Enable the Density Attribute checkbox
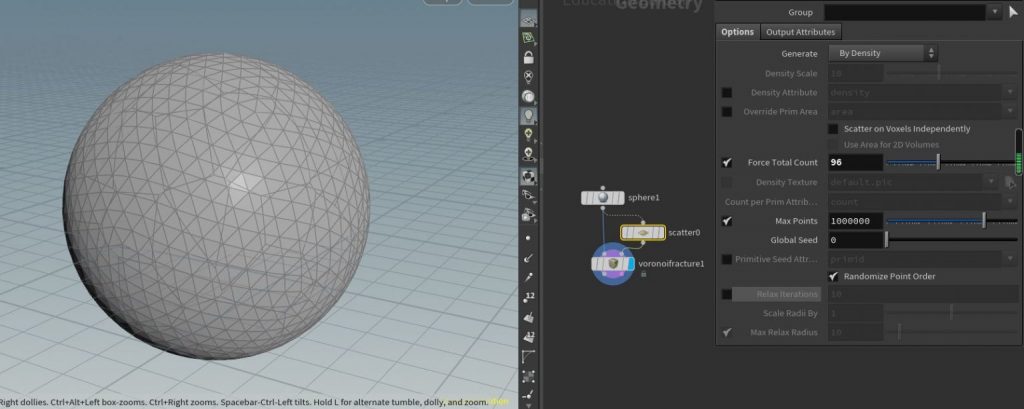1024x409 pixels. (727, 93)
